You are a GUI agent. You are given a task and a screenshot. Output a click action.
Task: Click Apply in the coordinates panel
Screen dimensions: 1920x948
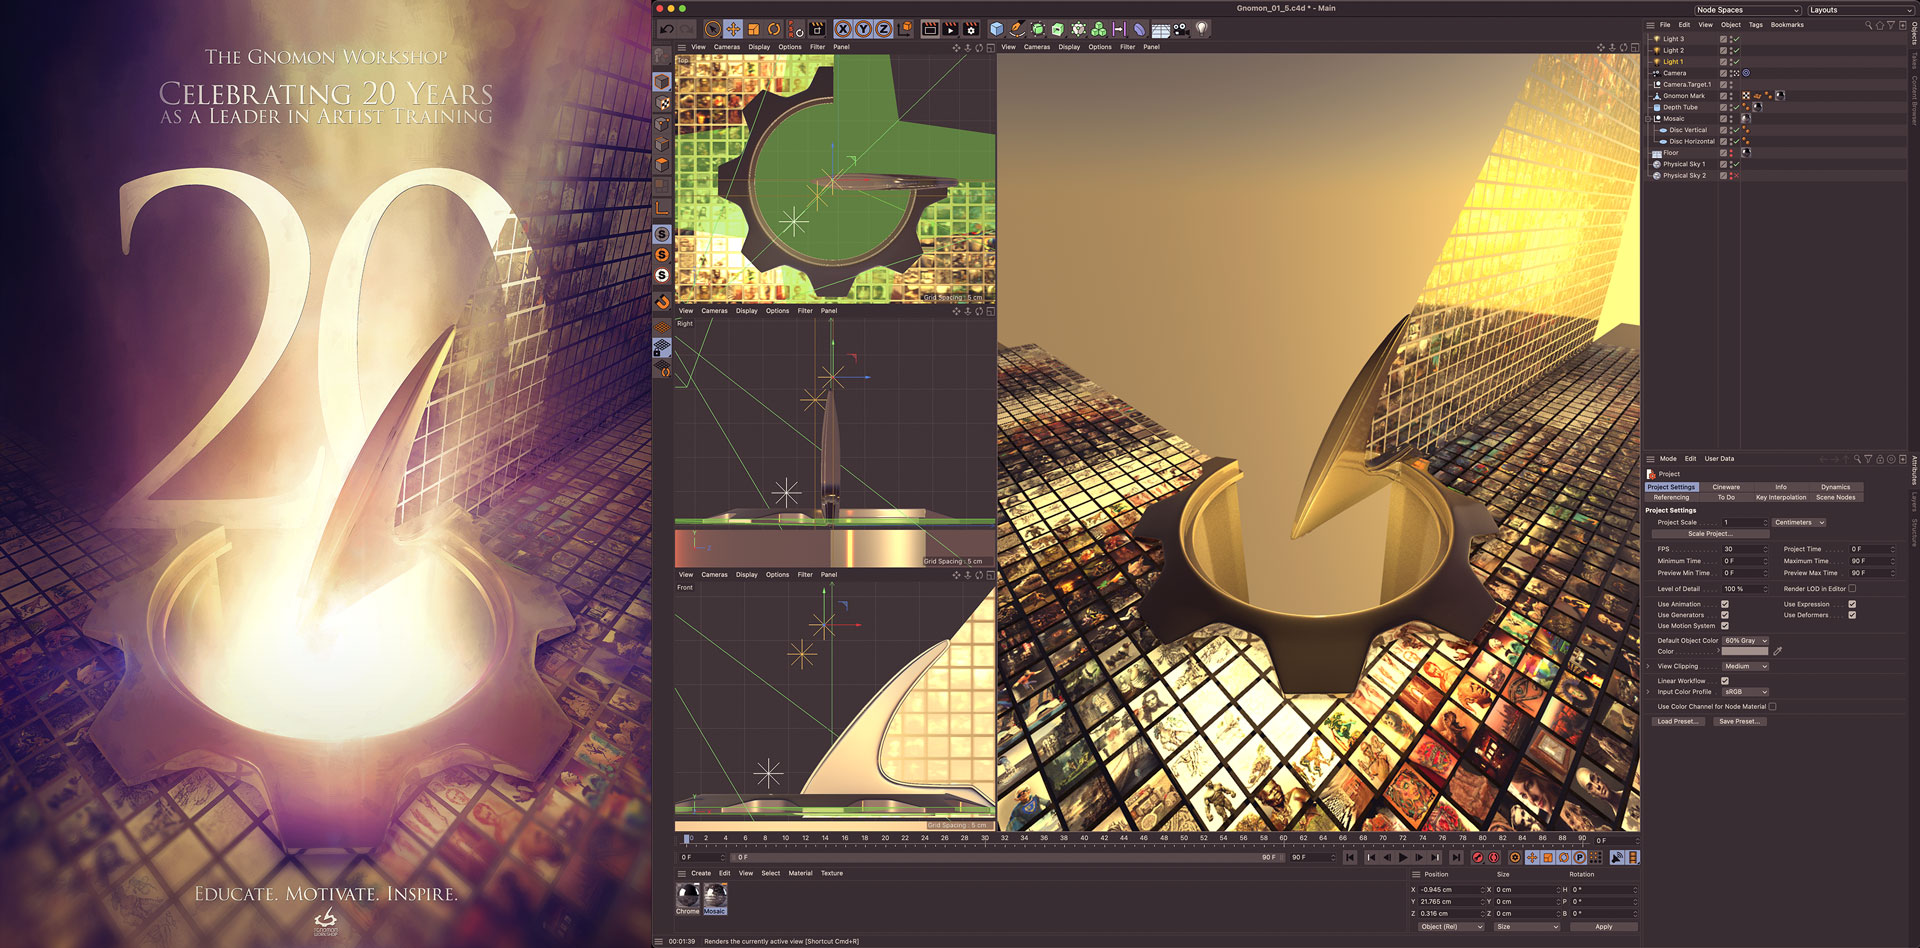pos(1603,927)
